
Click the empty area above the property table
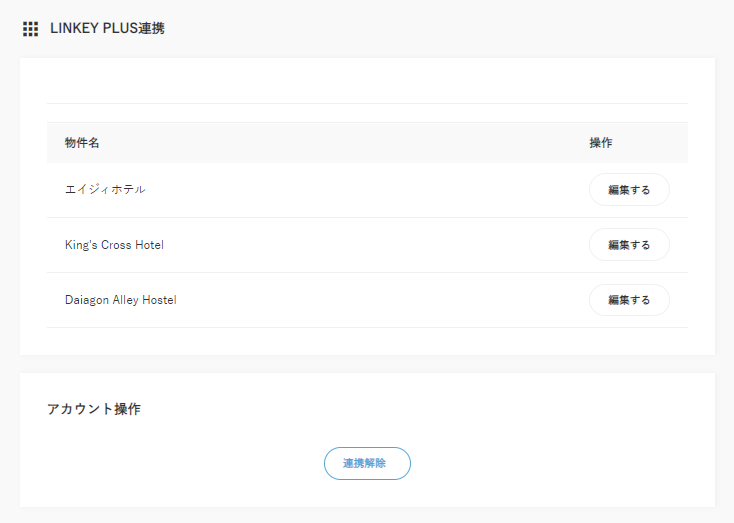pos(367,81)
